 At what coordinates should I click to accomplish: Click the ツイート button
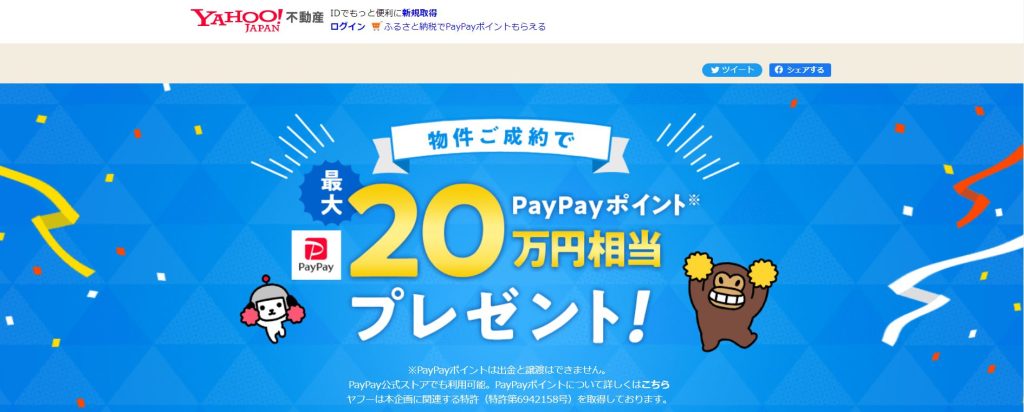(731, 70)
